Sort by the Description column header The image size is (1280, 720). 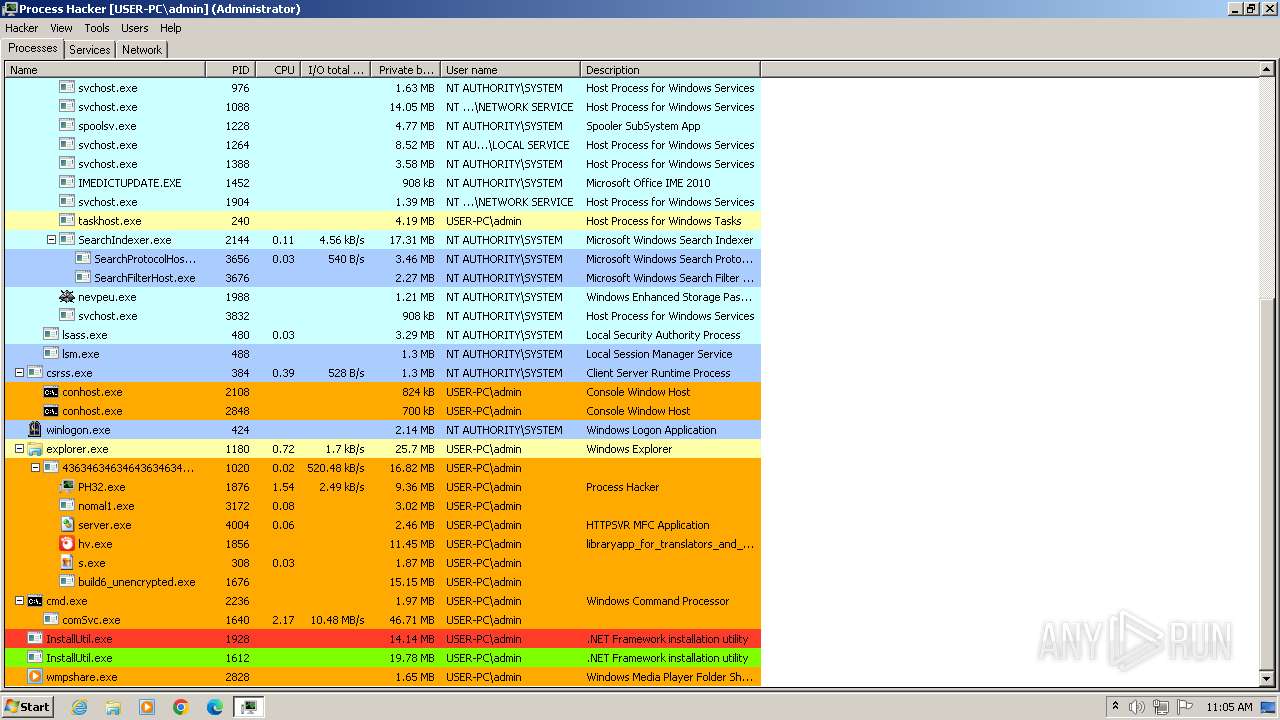pyautogui.click(x=670, y=70)
